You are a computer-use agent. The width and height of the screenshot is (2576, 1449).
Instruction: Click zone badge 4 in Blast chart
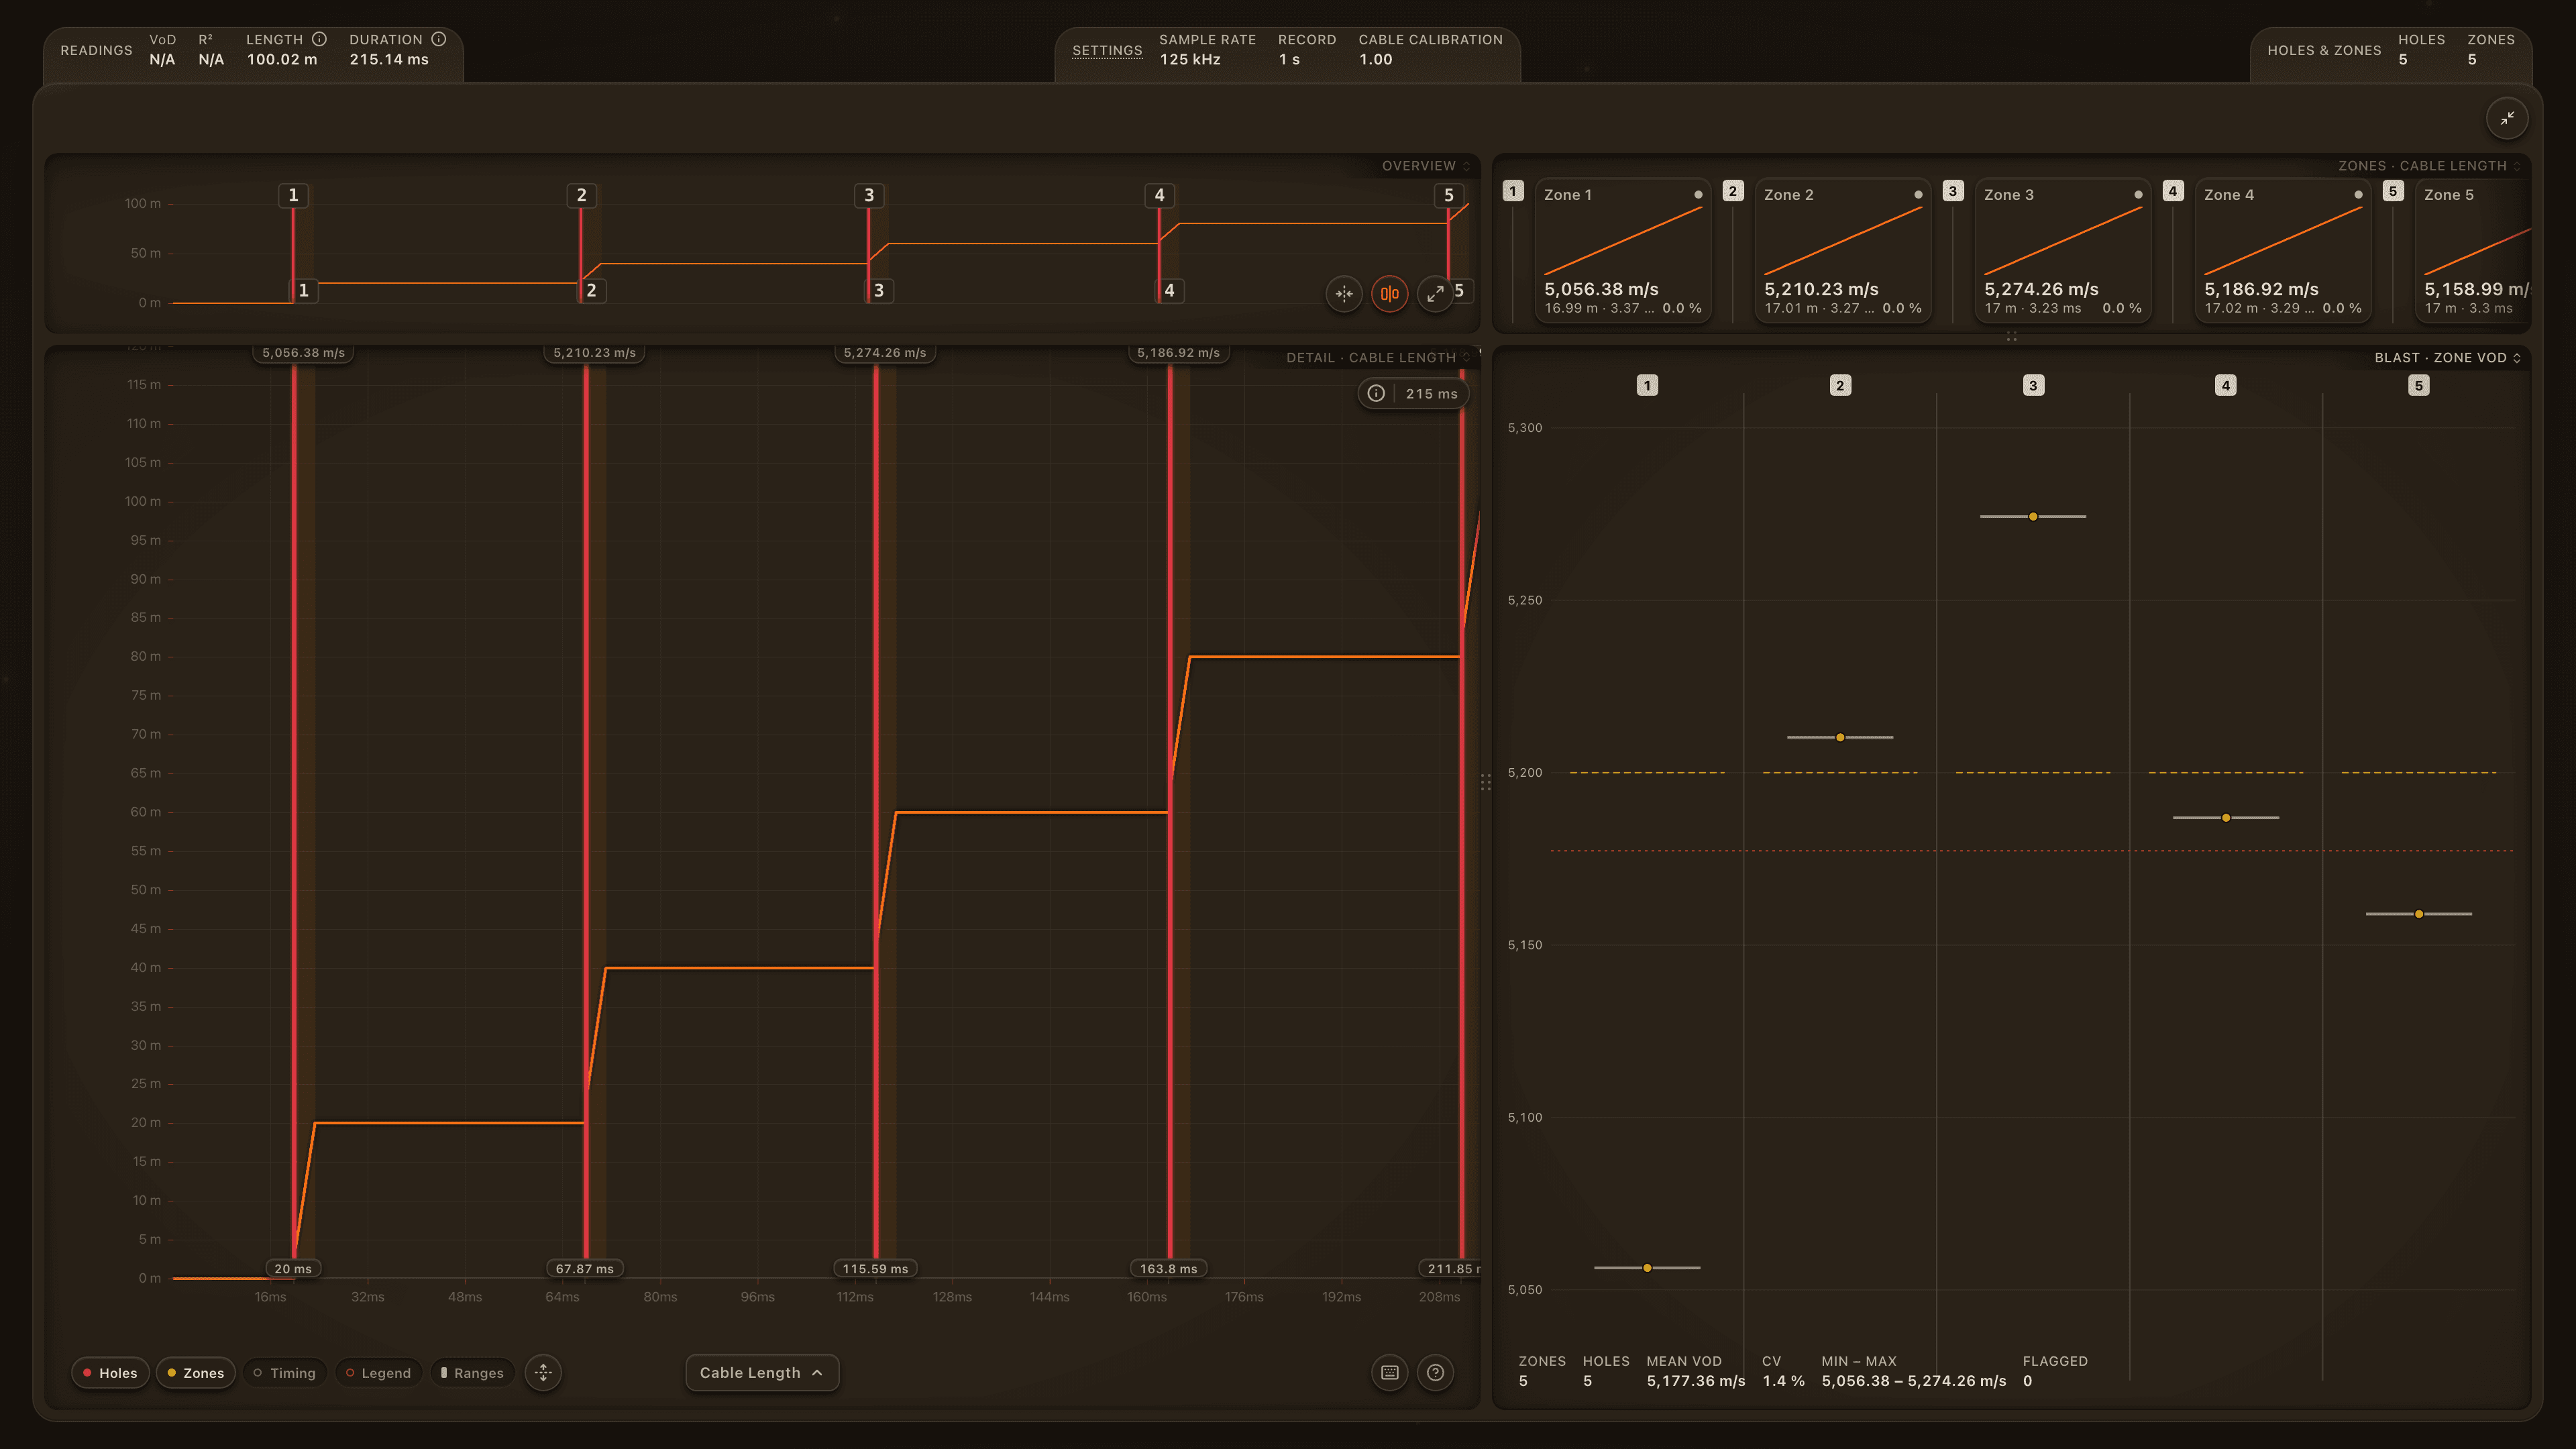[x=2226, y=385]
